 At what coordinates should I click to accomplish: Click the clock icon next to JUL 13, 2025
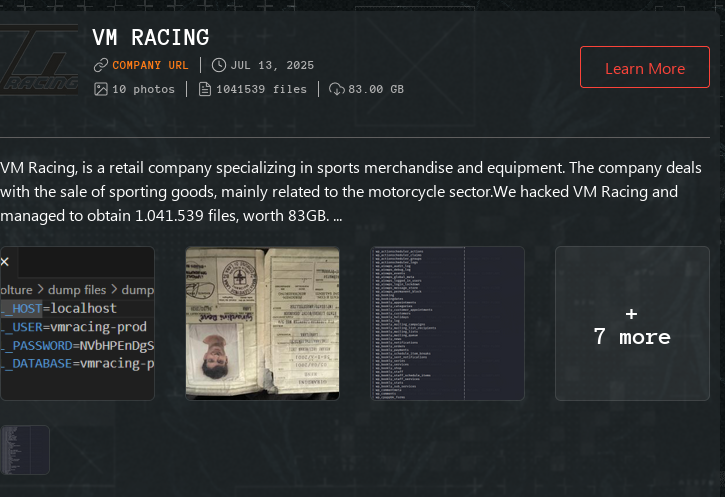point(219,65)
